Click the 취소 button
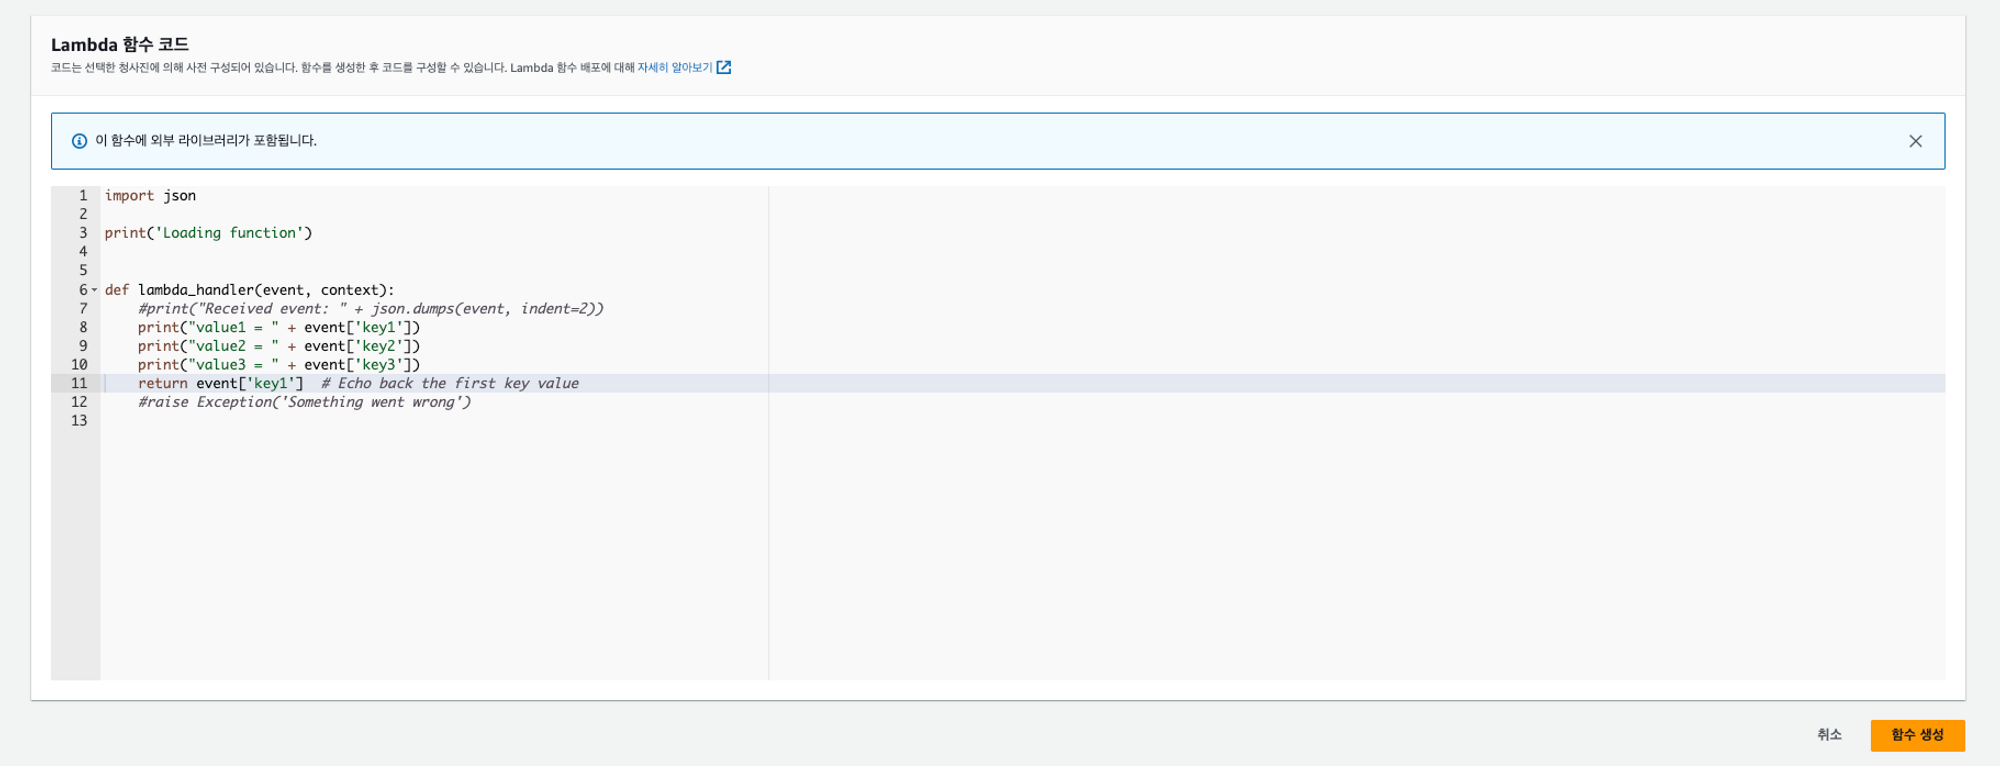Viewport: 2000px width, 766px height. tap(1829, 735)
